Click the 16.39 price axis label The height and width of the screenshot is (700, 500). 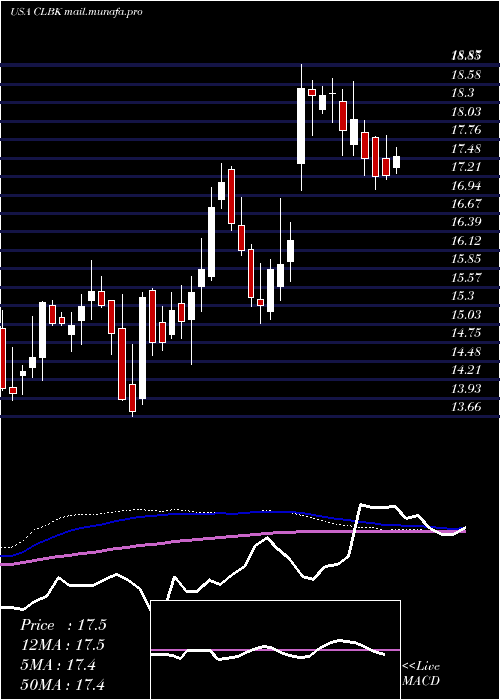pos(466,222)
